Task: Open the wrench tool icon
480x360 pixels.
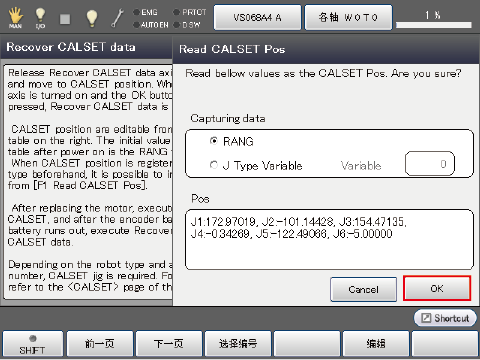Action: [117, 18]
